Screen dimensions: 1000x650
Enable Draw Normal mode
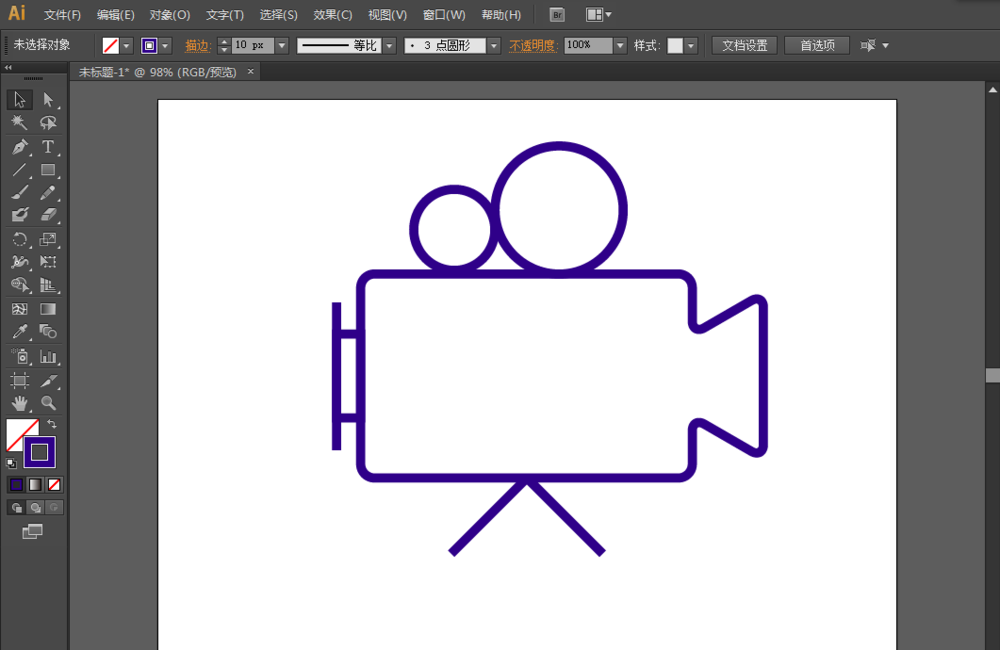tap(17, 508)
